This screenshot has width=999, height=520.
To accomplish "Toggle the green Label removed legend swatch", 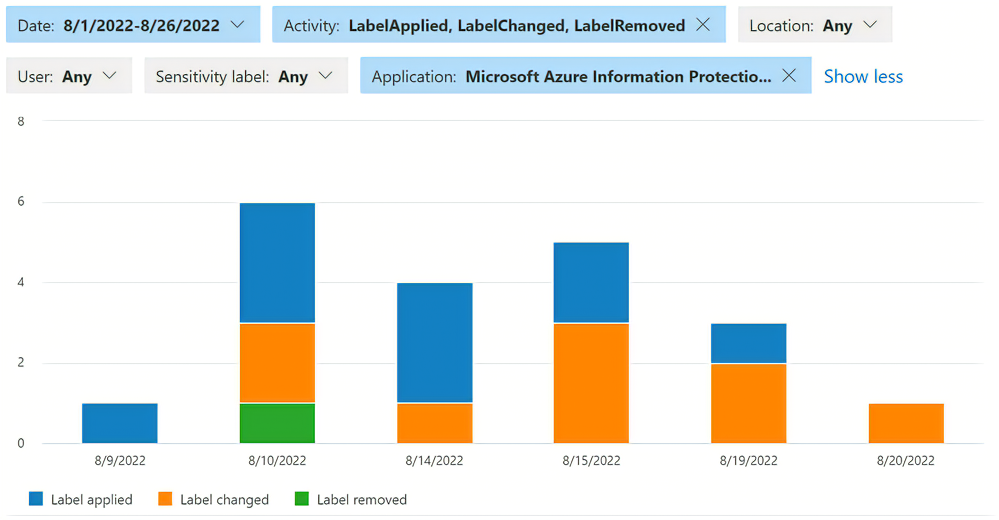I will pos(302,499).
